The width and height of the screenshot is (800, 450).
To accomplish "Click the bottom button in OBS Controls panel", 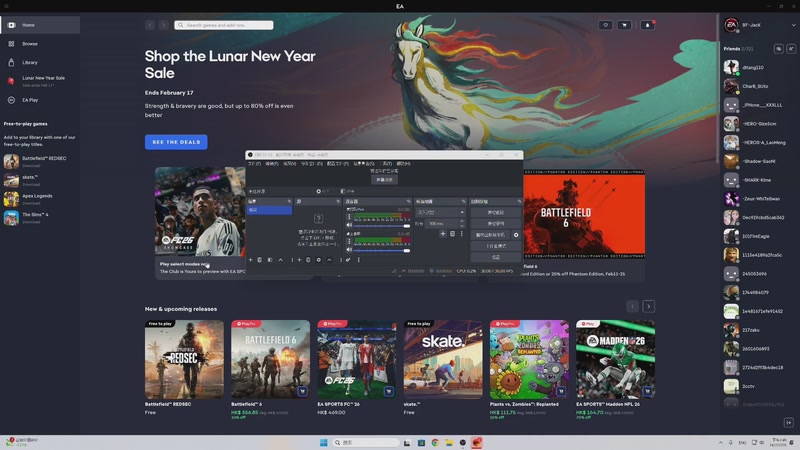I will tap(496, 257).
